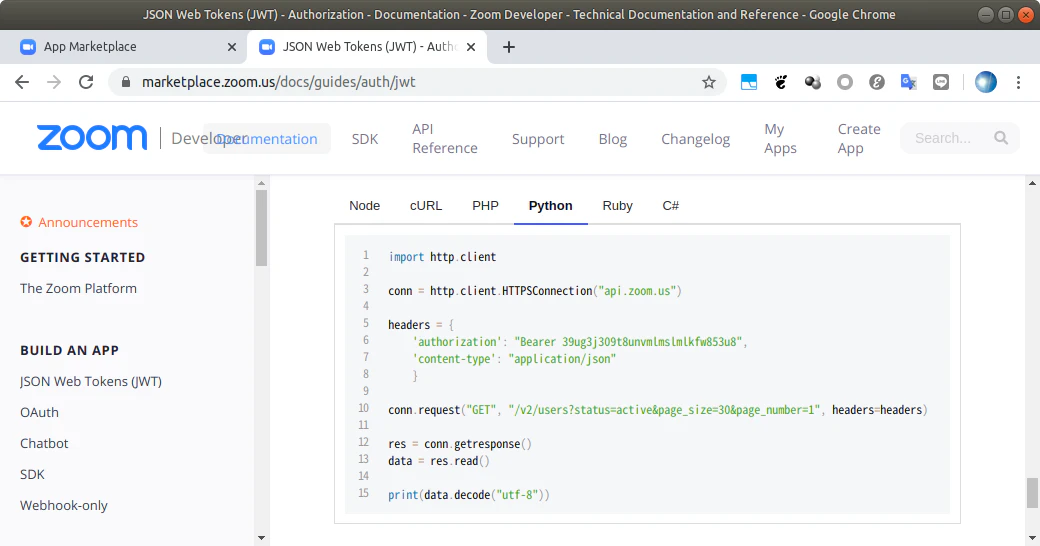Open the OAuth sidebar link

click(x=39, y=412)
